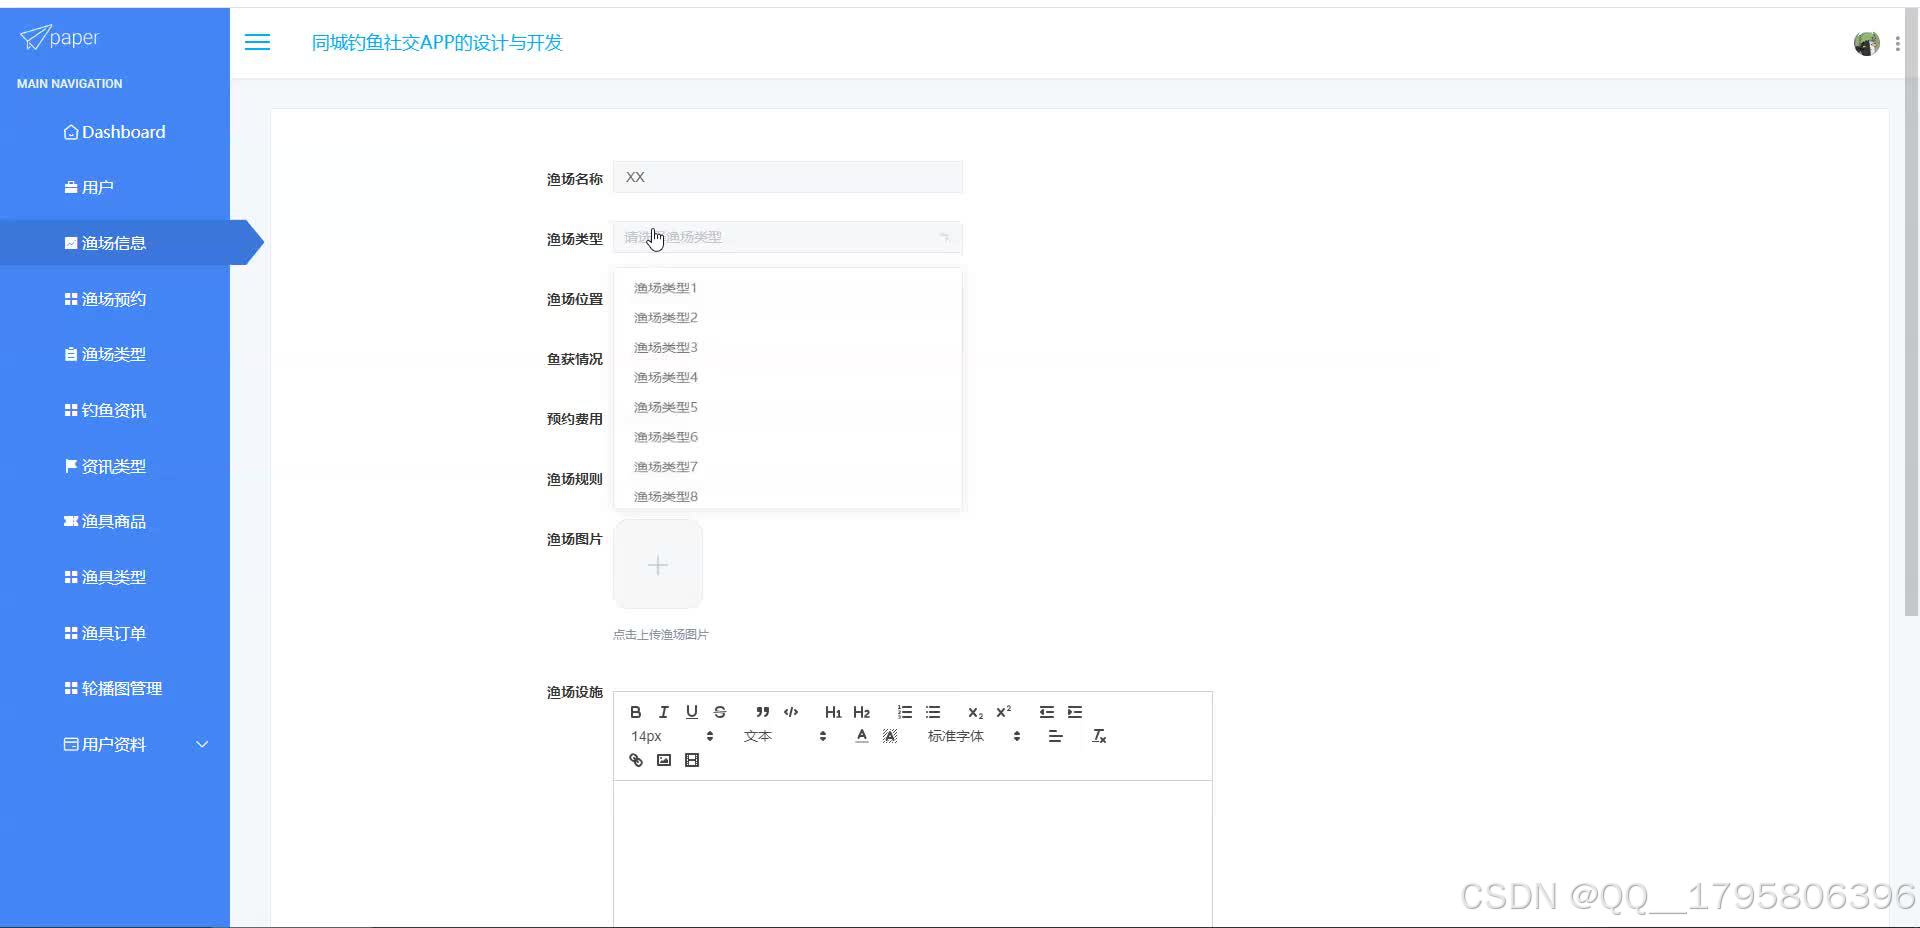The width and height of the screenshot is (1920, 928).
Task: Go to Dashboard in sidebar
Action: click(x=114, y=132)
